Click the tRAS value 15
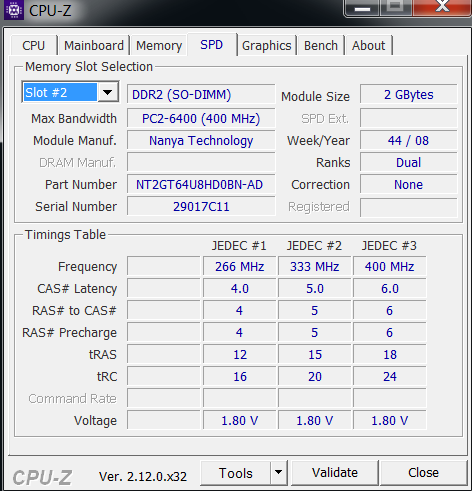This screenshot has width=472, height=491. click(x=315, y=354)
